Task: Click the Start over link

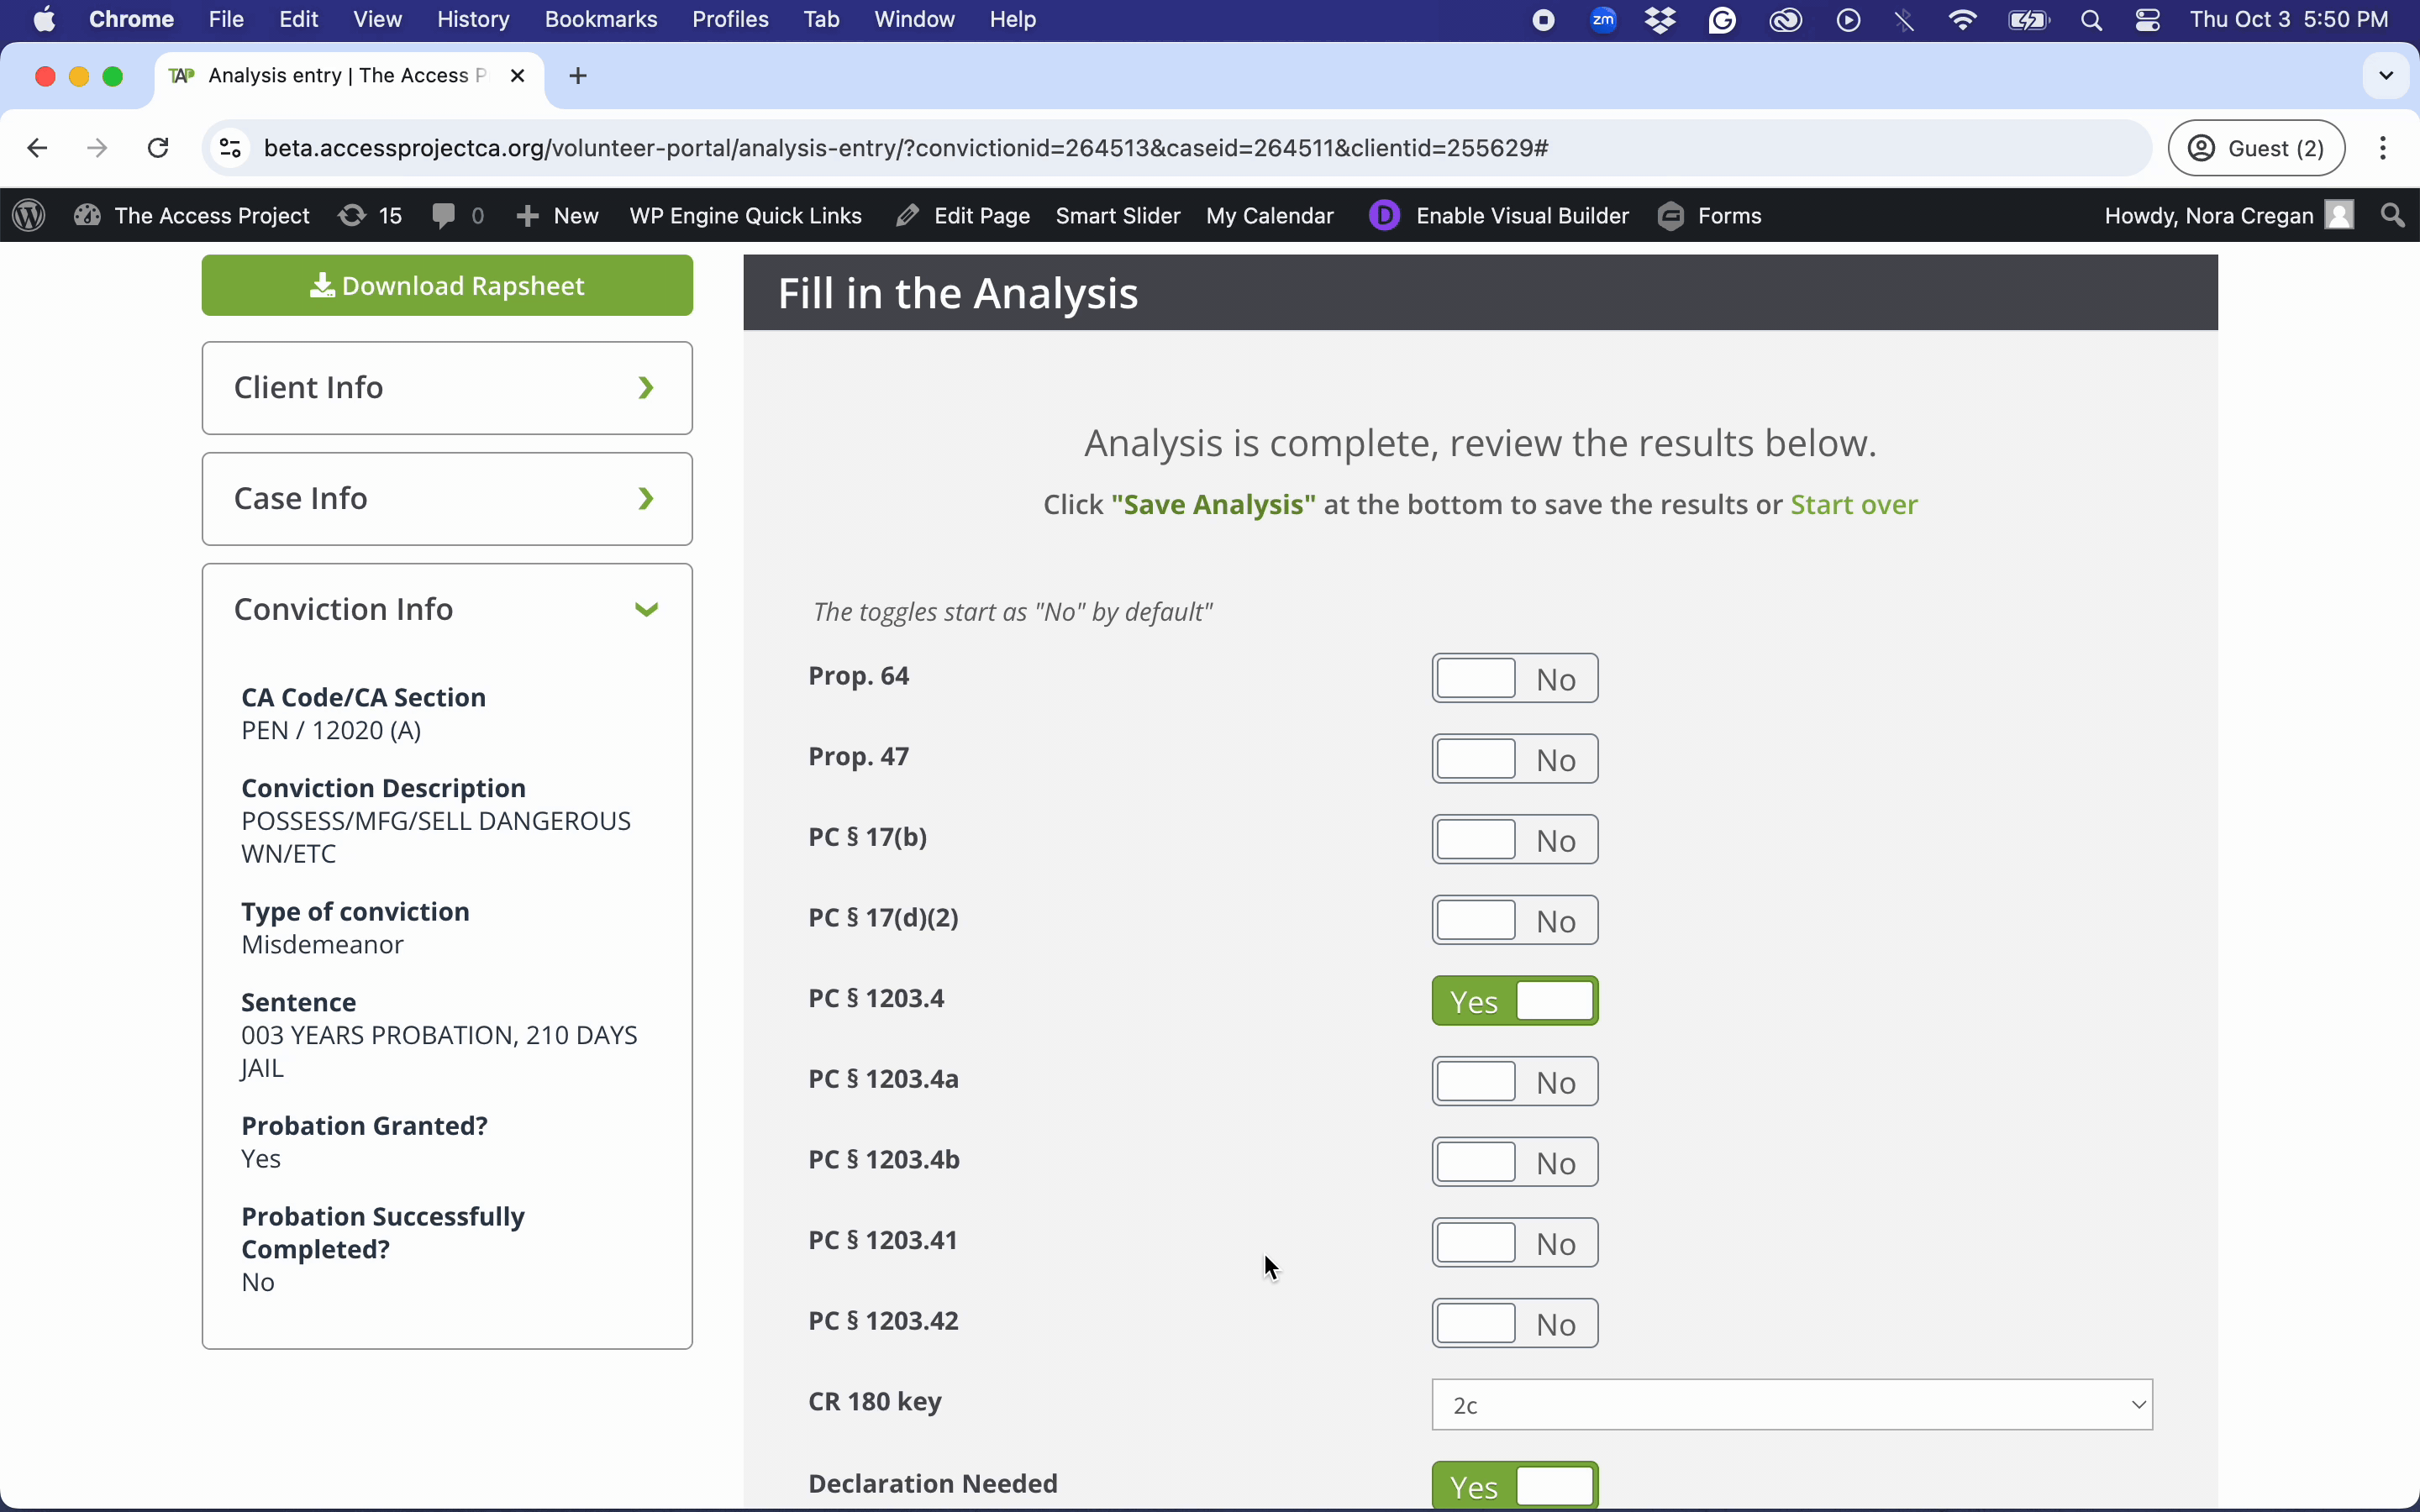Action: (x=1854, y=504)
